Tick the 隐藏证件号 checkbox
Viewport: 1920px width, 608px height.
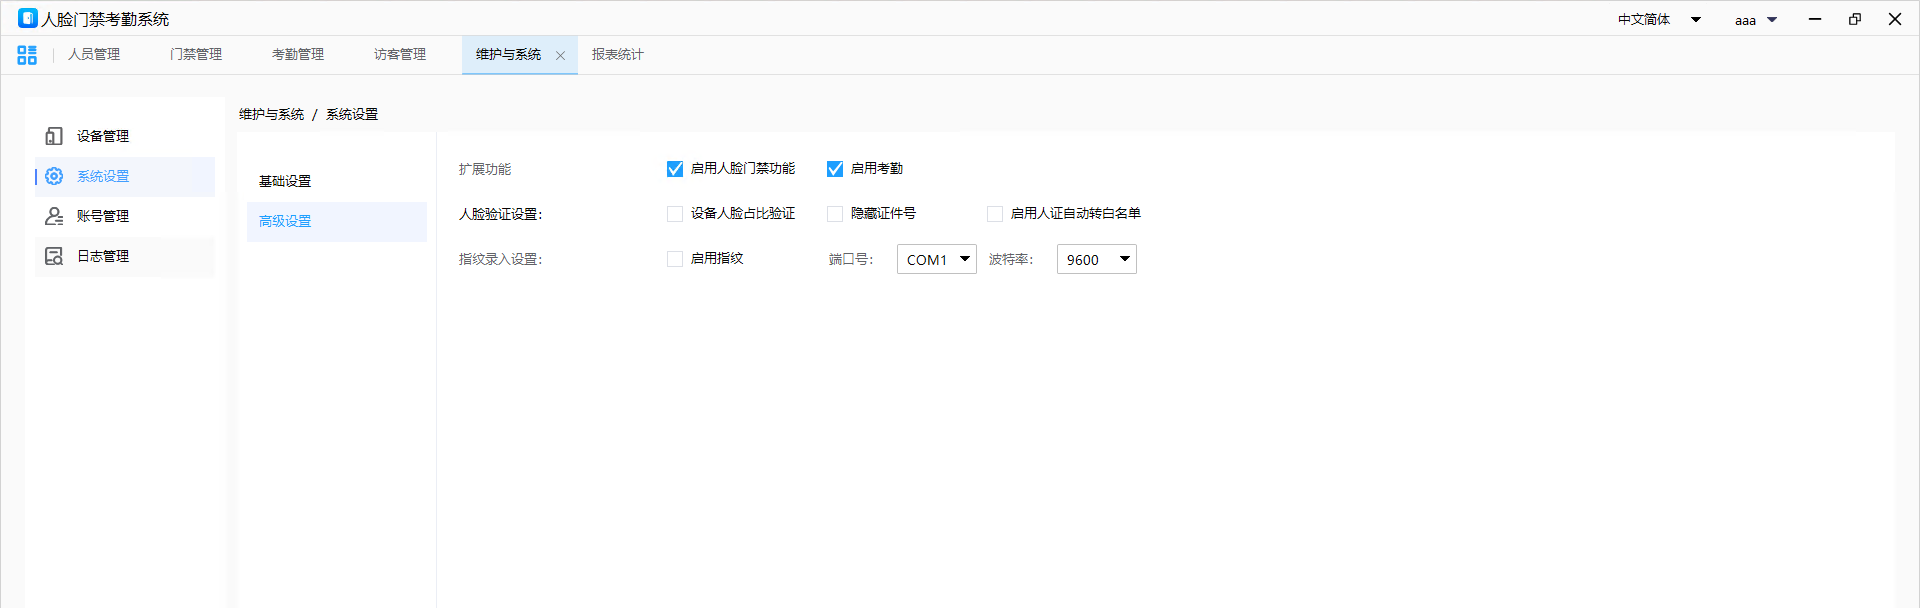[835, 214]
